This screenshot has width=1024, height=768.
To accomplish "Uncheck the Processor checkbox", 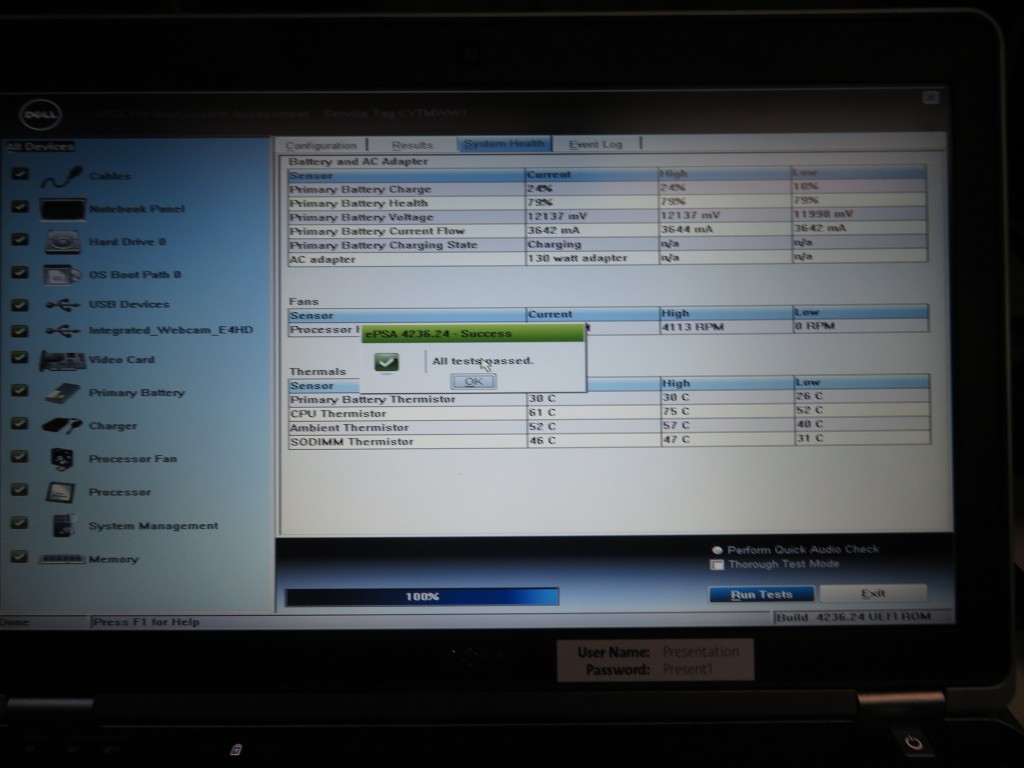I will 20,490.
